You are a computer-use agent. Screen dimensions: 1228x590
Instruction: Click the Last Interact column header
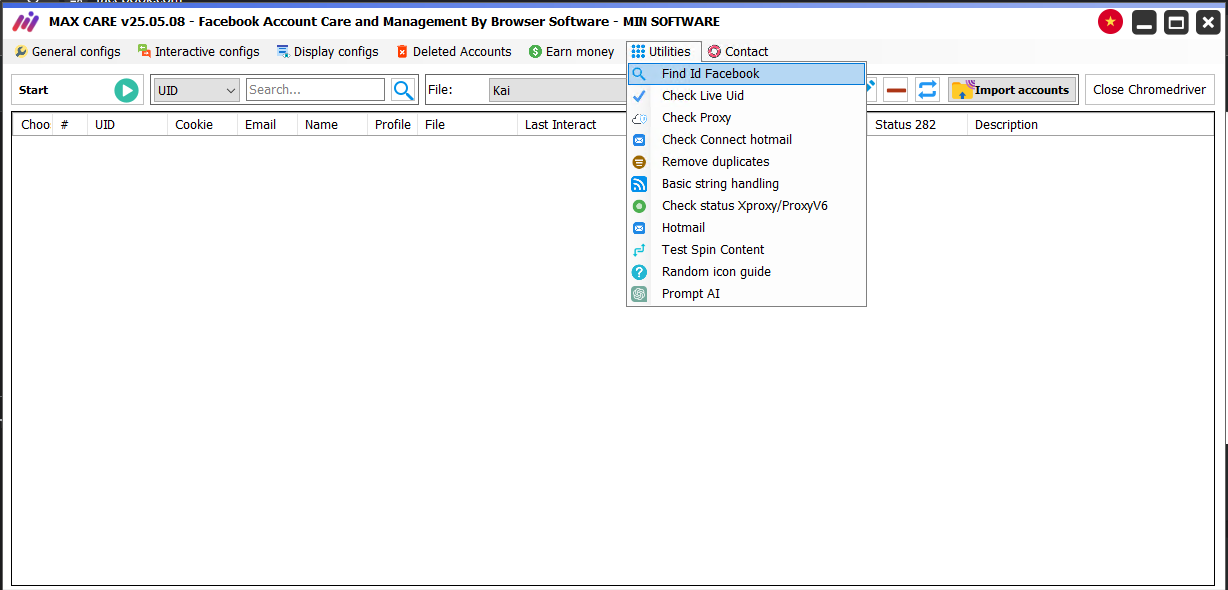[x=561, y=125]
